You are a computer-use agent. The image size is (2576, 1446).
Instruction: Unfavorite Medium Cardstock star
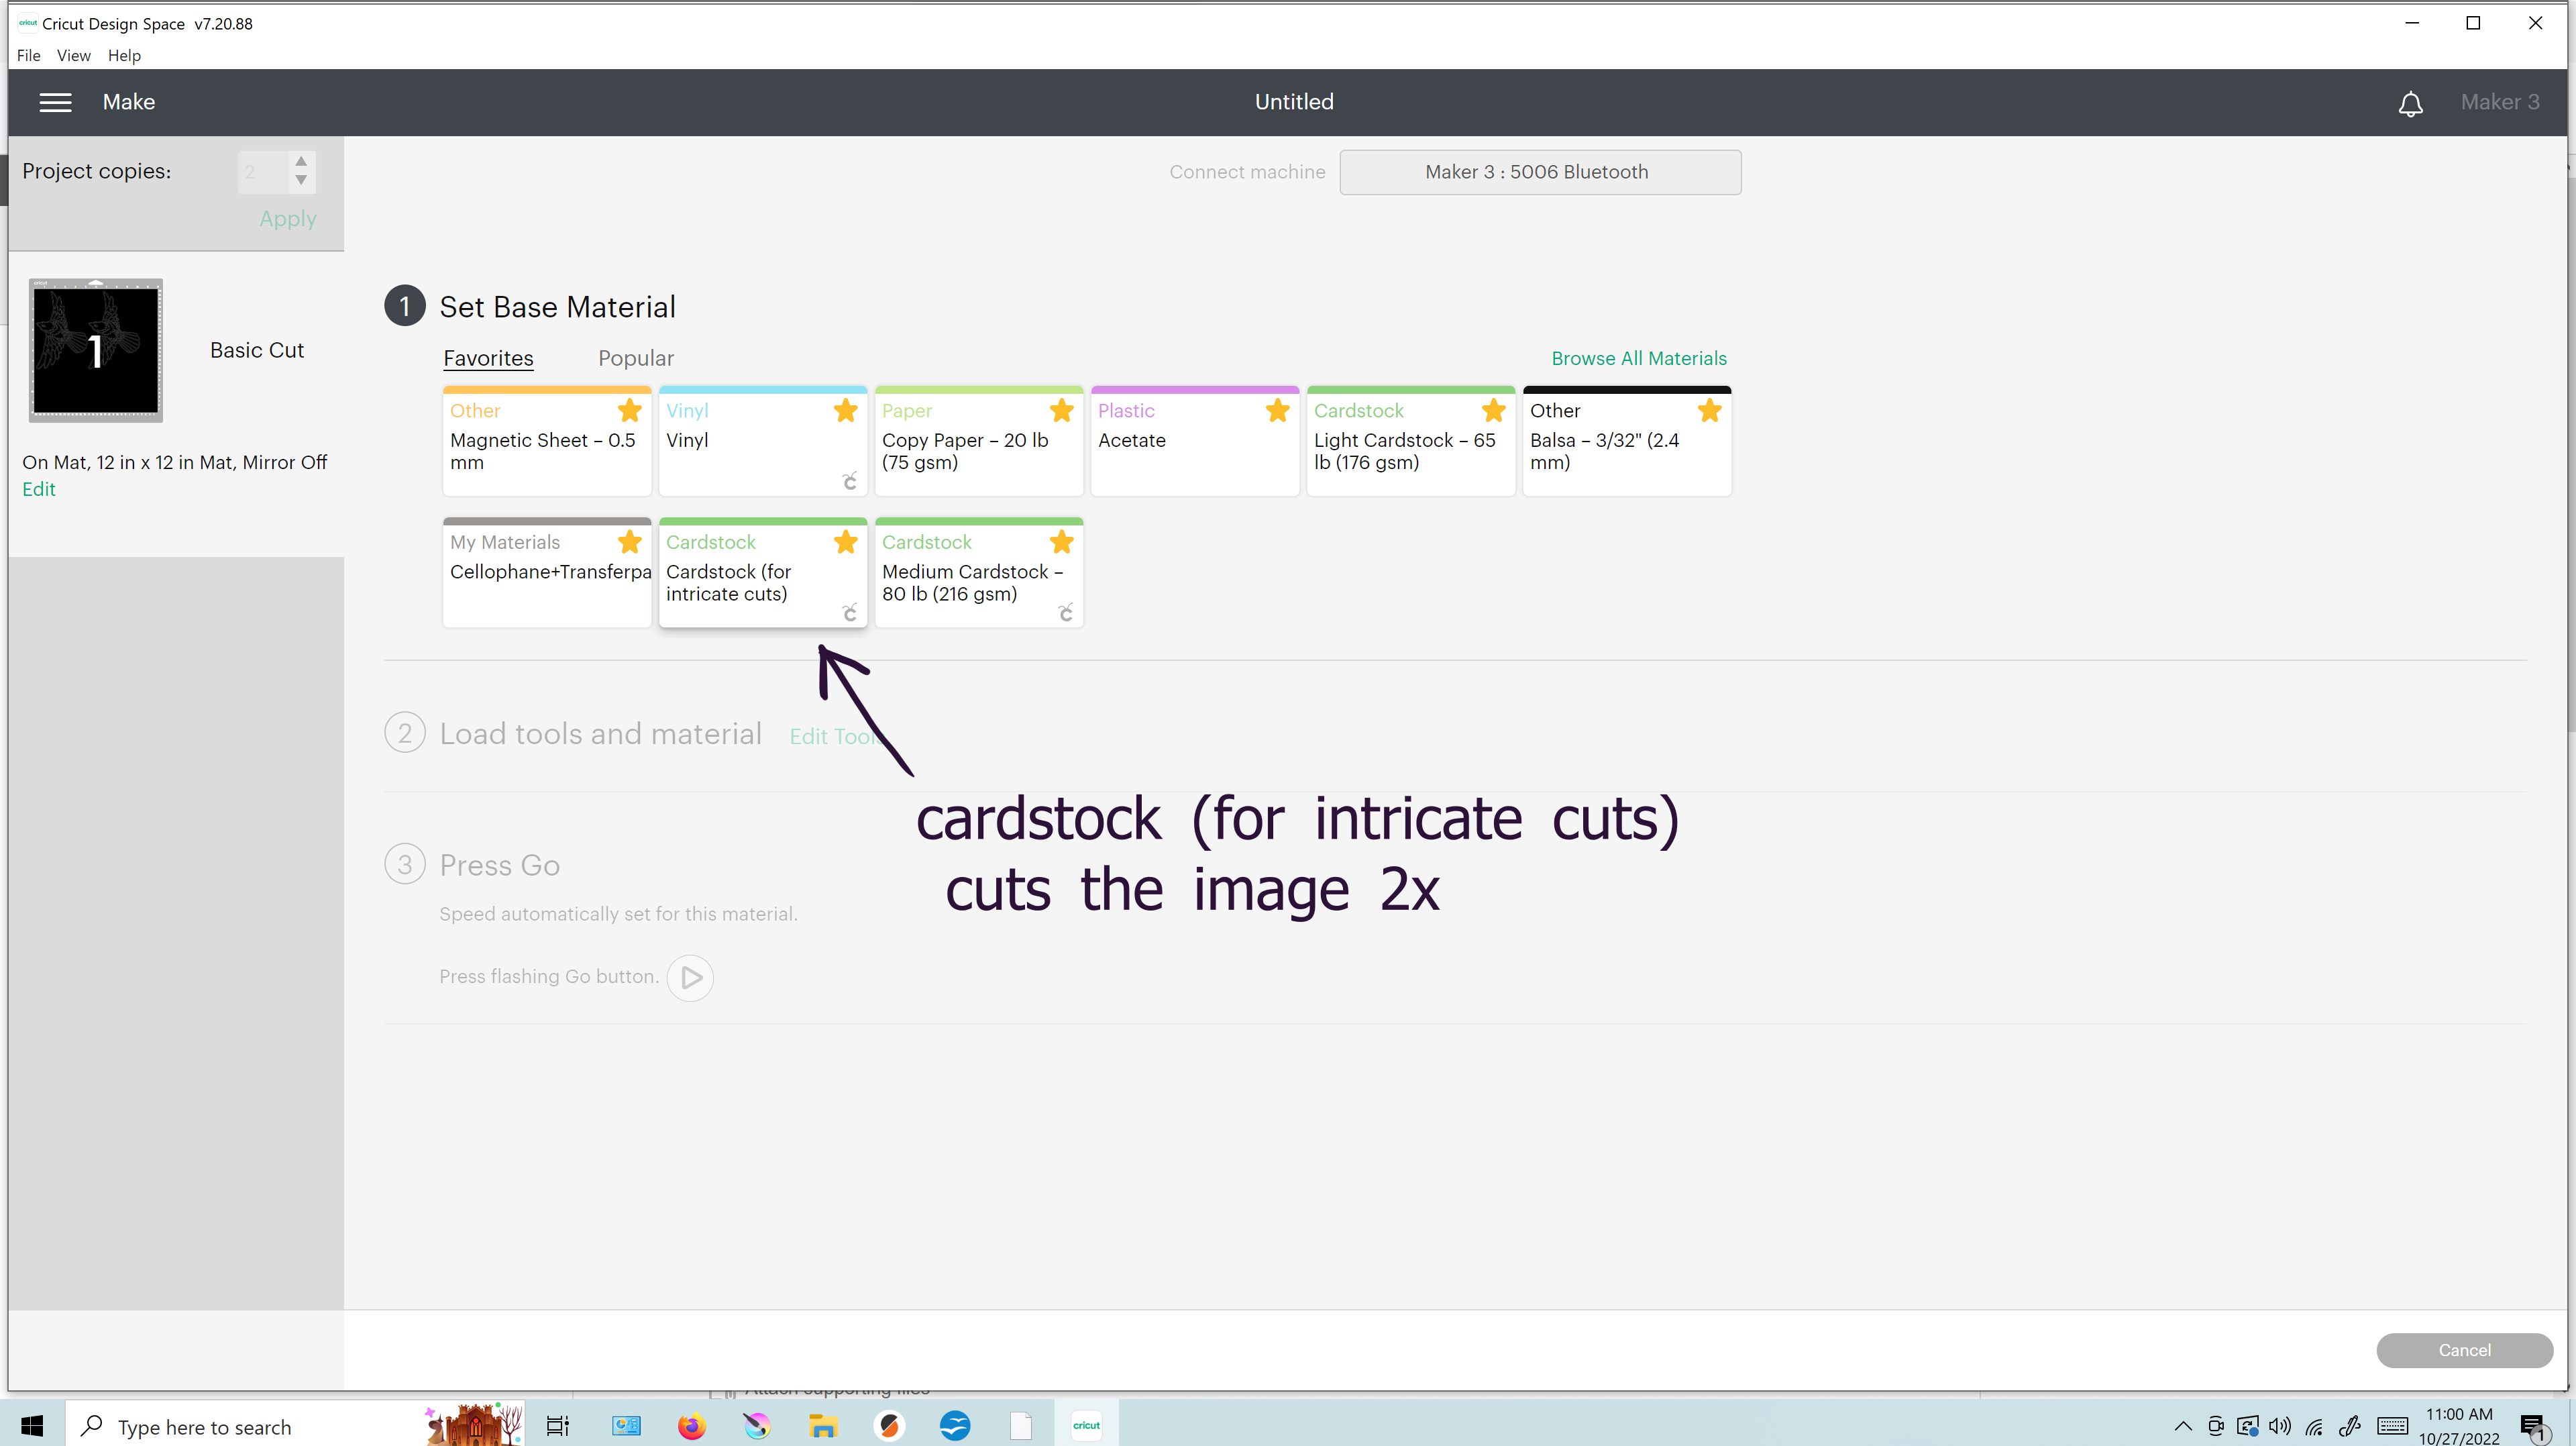1062,542
